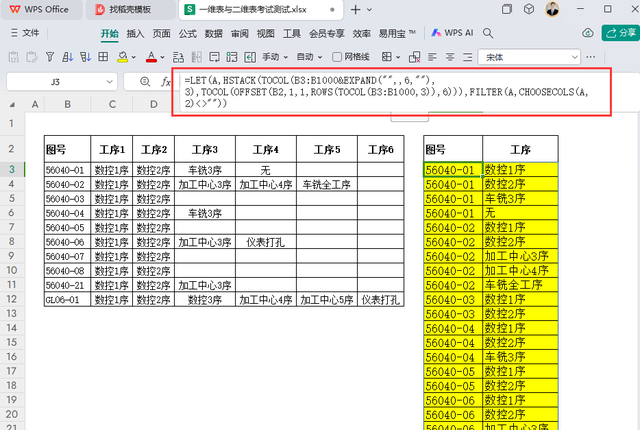Select row 3 header

(x=12, y=169)
